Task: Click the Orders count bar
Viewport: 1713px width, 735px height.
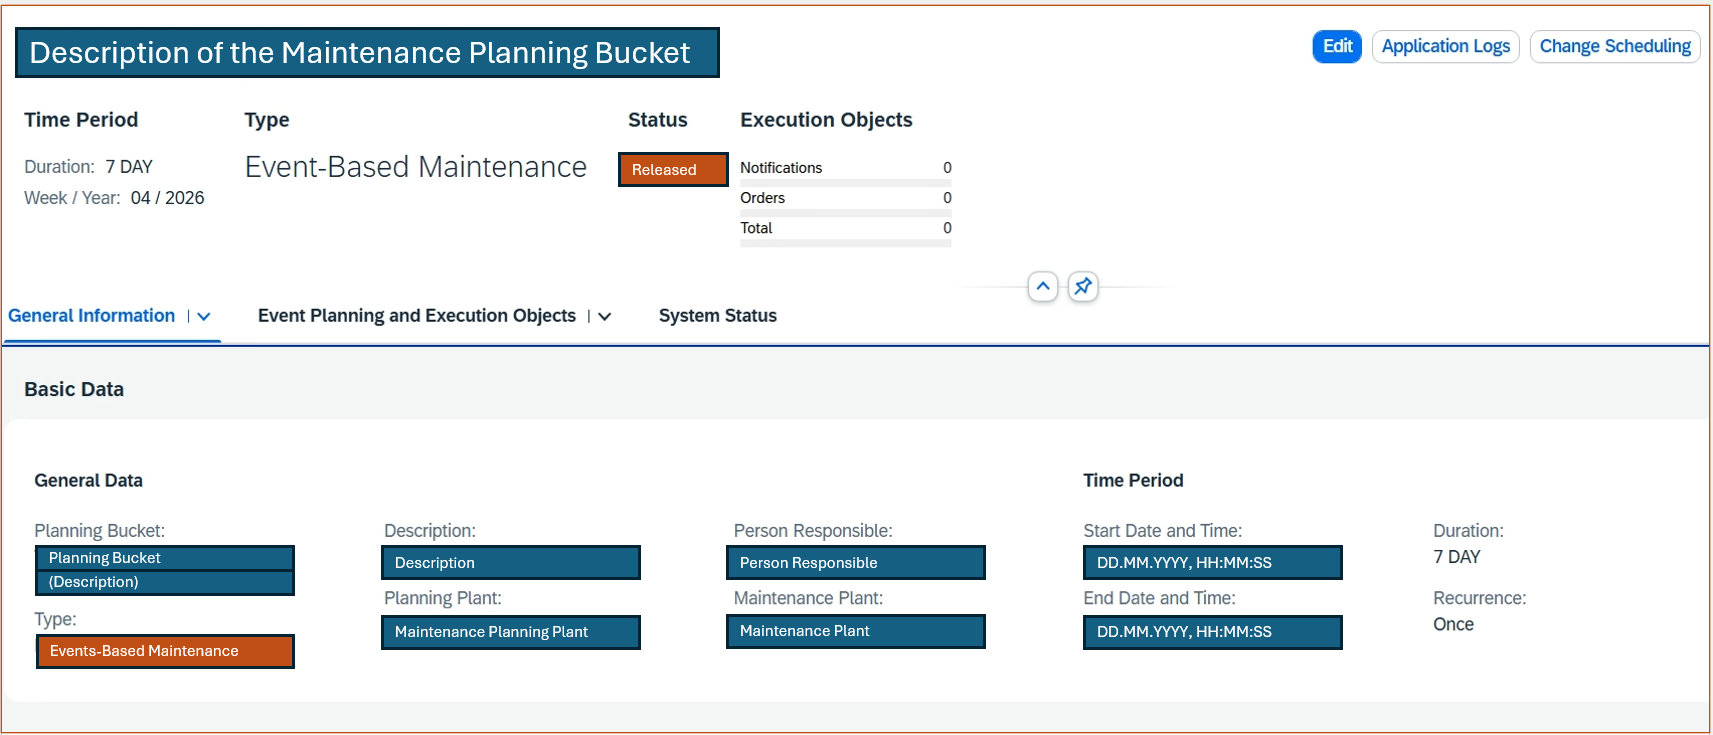Action: (x=845, y=213)
